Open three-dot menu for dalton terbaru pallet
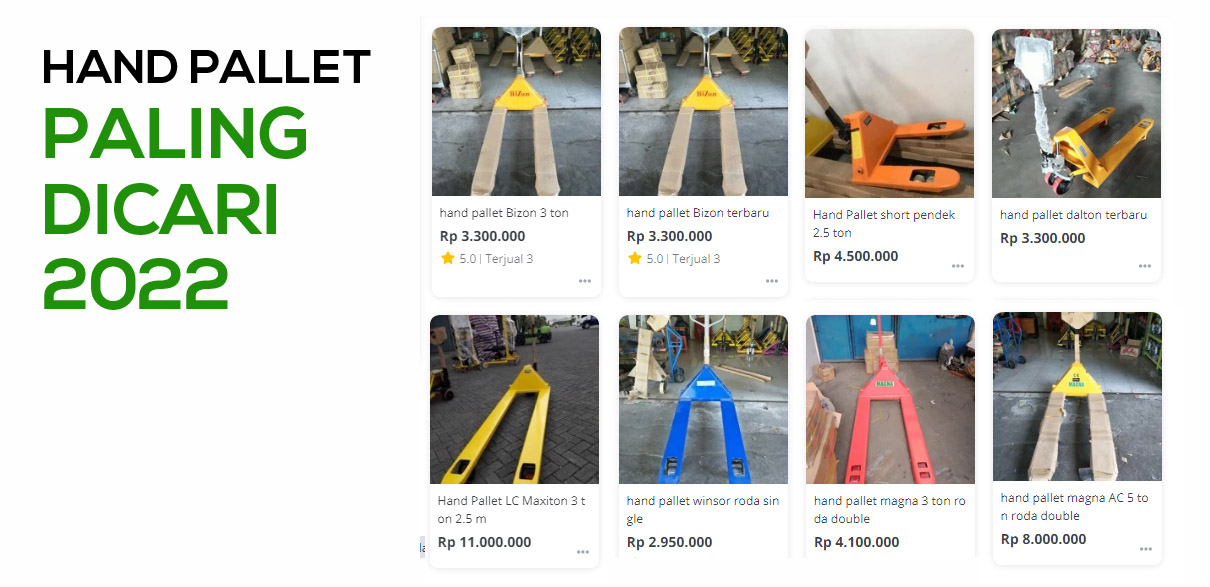The height and width of the screenshot is (587, 1210). (x=1145, y=266)
